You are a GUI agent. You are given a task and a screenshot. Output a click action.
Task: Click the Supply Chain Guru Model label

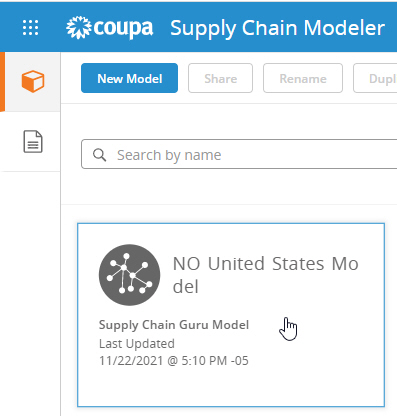174,325
